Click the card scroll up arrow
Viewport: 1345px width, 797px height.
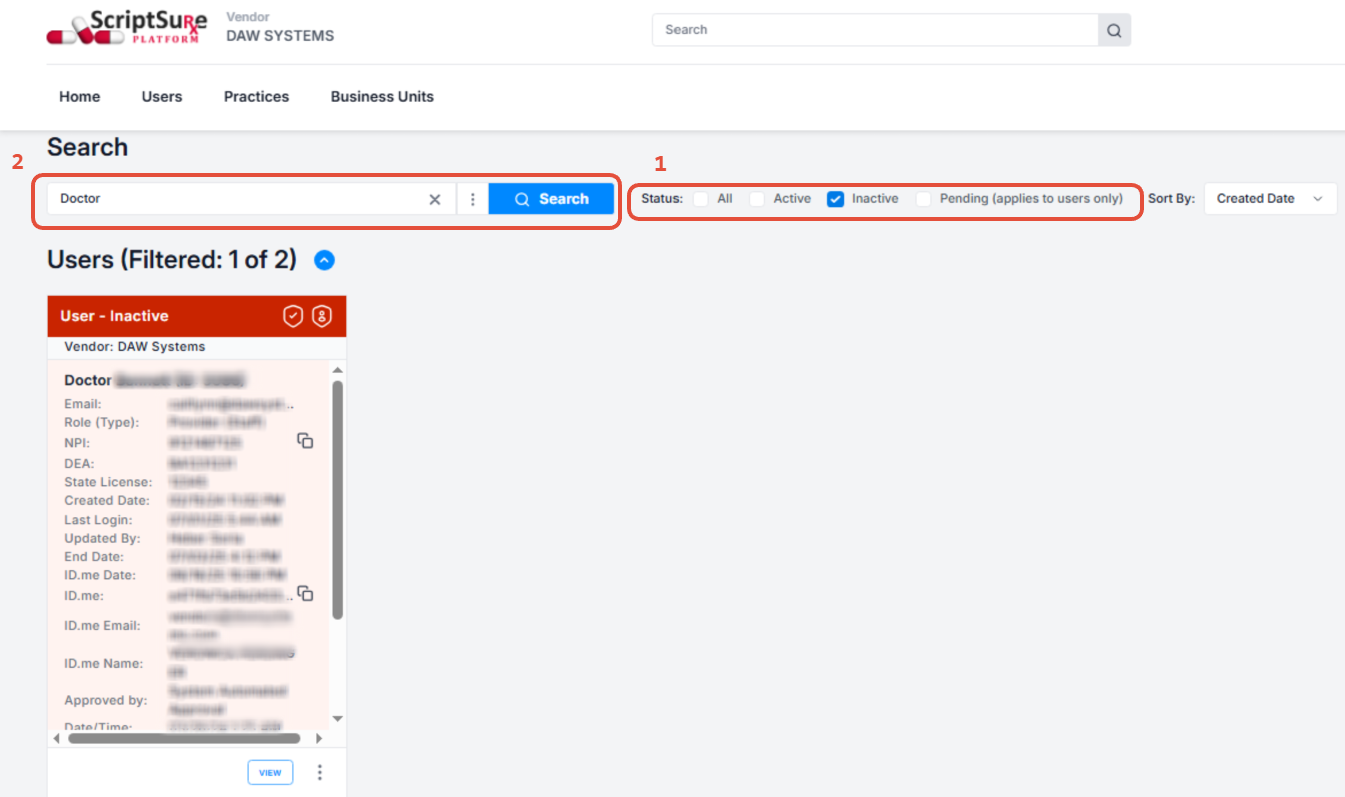click(x=337, y=370)
